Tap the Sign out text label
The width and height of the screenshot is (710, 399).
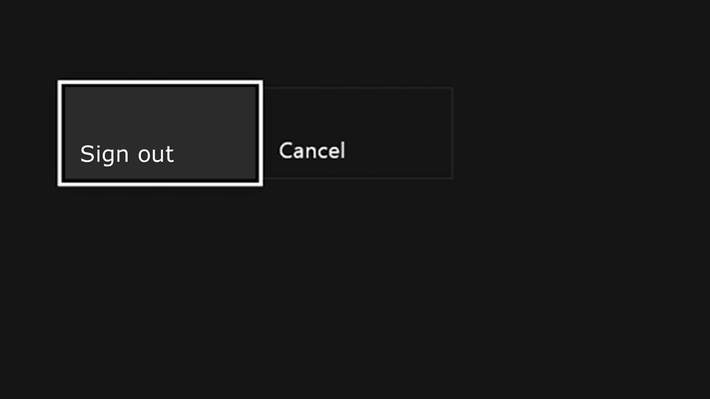127,155
